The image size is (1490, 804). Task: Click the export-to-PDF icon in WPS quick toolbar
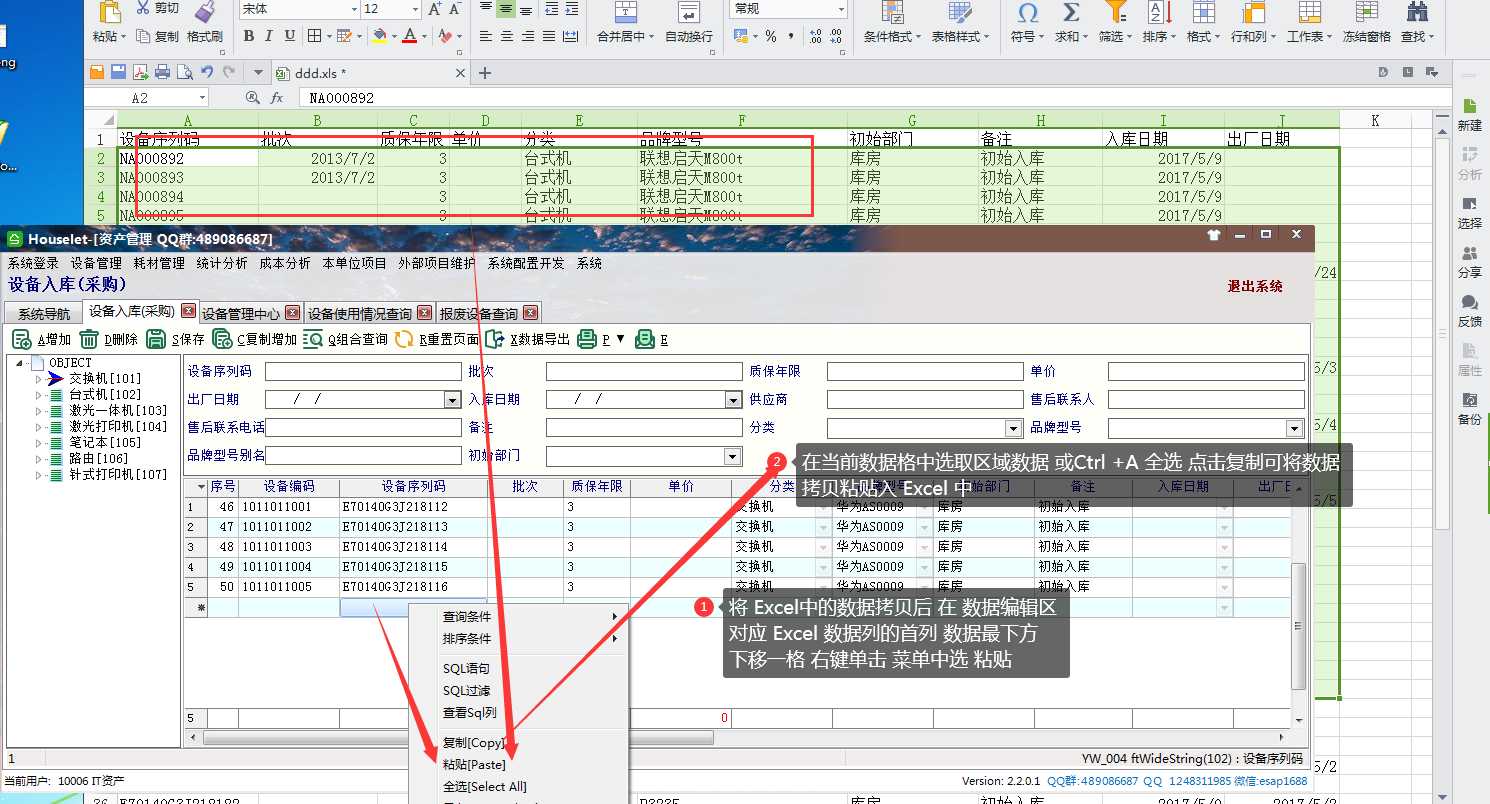pos(140,72)
